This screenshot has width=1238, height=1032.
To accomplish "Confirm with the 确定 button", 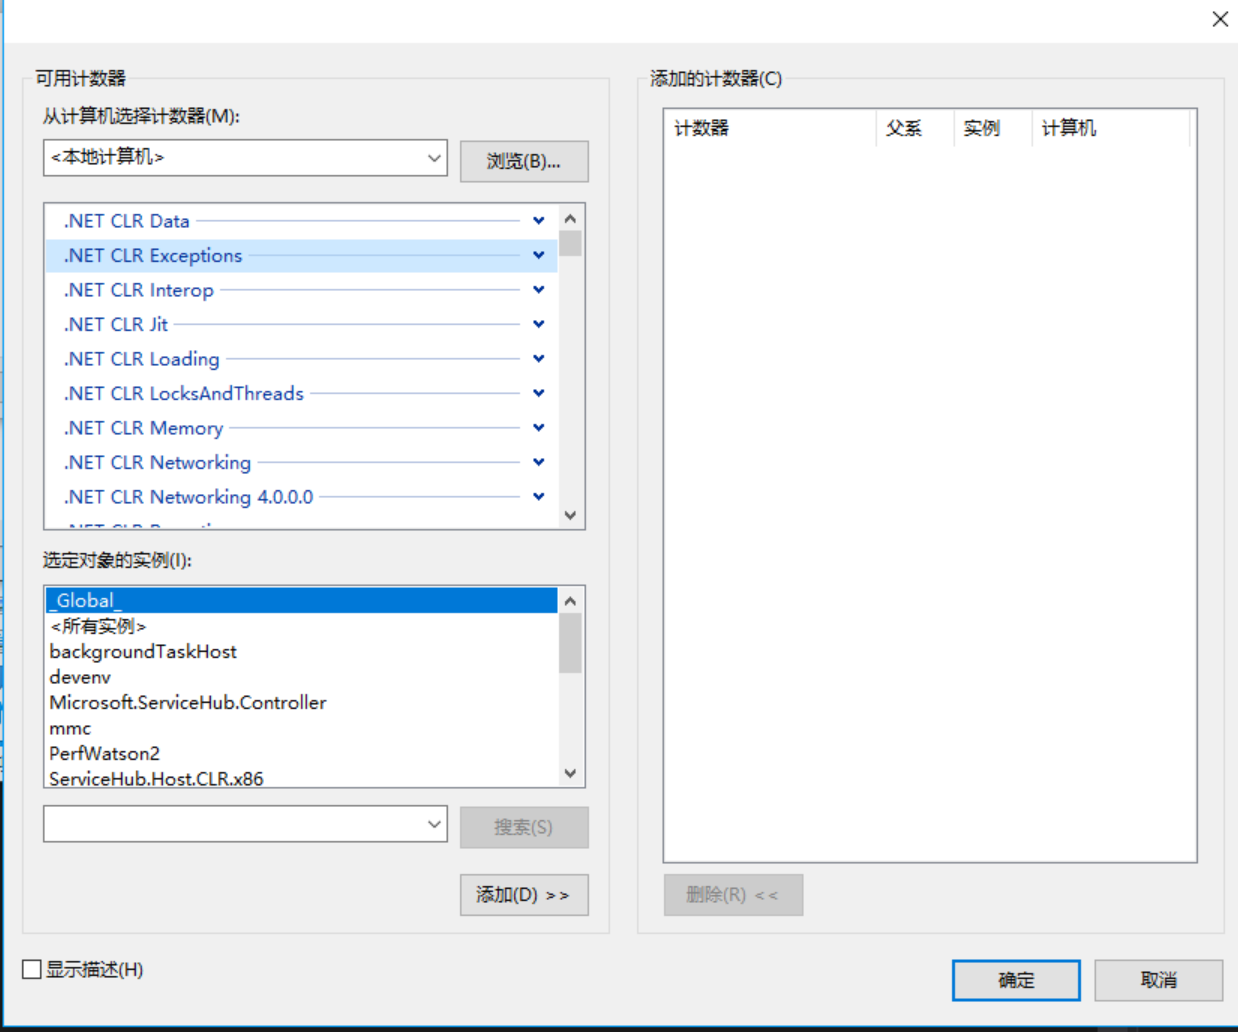I will pos(1015,980).
